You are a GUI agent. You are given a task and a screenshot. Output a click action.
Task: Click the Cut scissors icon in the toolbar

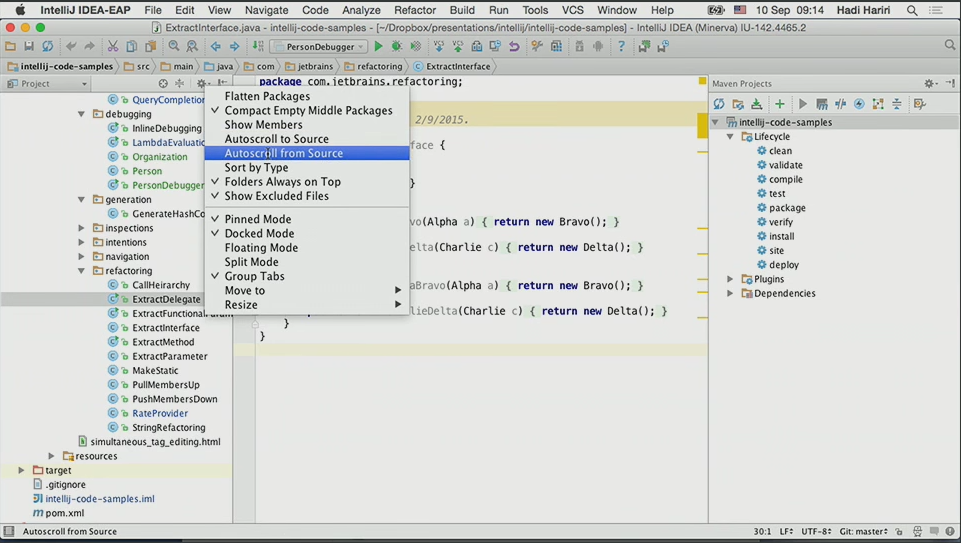(113, 46)
